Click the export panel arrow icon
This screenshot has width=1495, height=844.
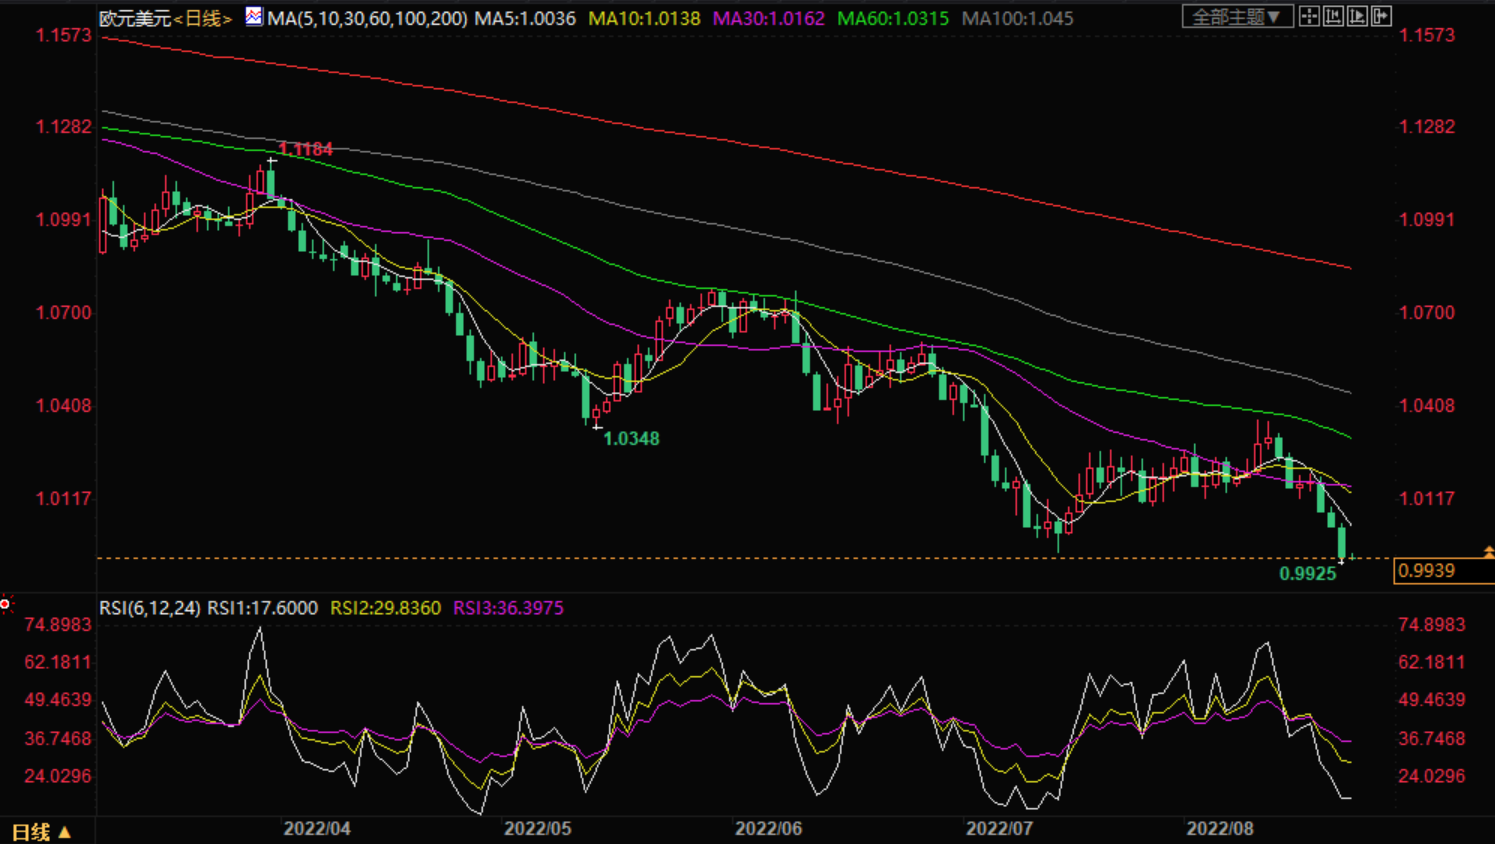(1381, 16)
